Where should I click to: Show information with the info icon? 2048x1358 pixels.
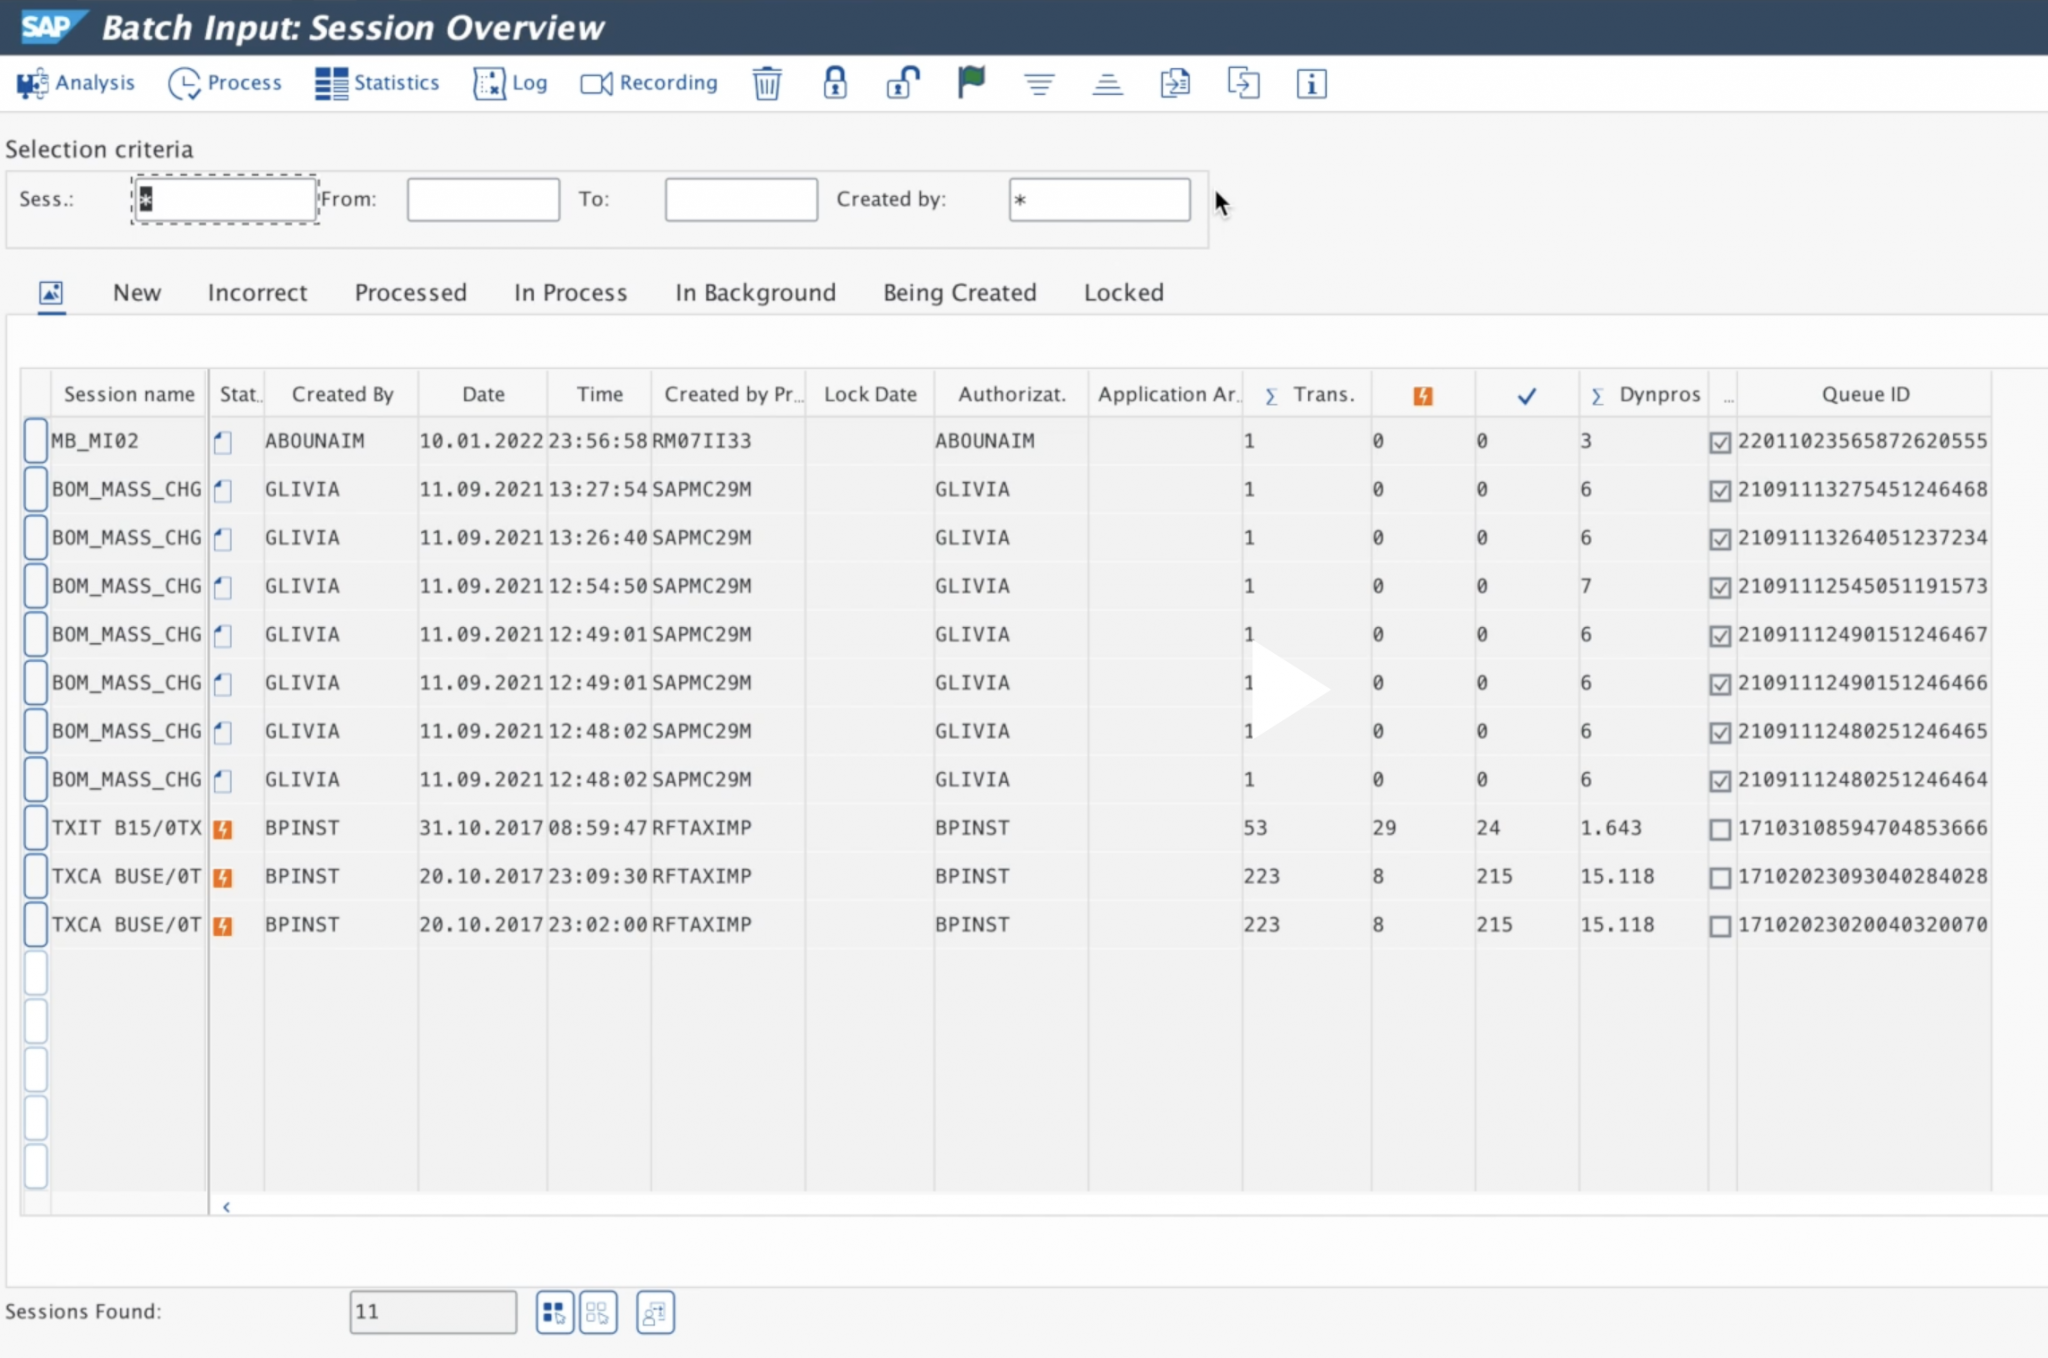(x=1311, y=83)
